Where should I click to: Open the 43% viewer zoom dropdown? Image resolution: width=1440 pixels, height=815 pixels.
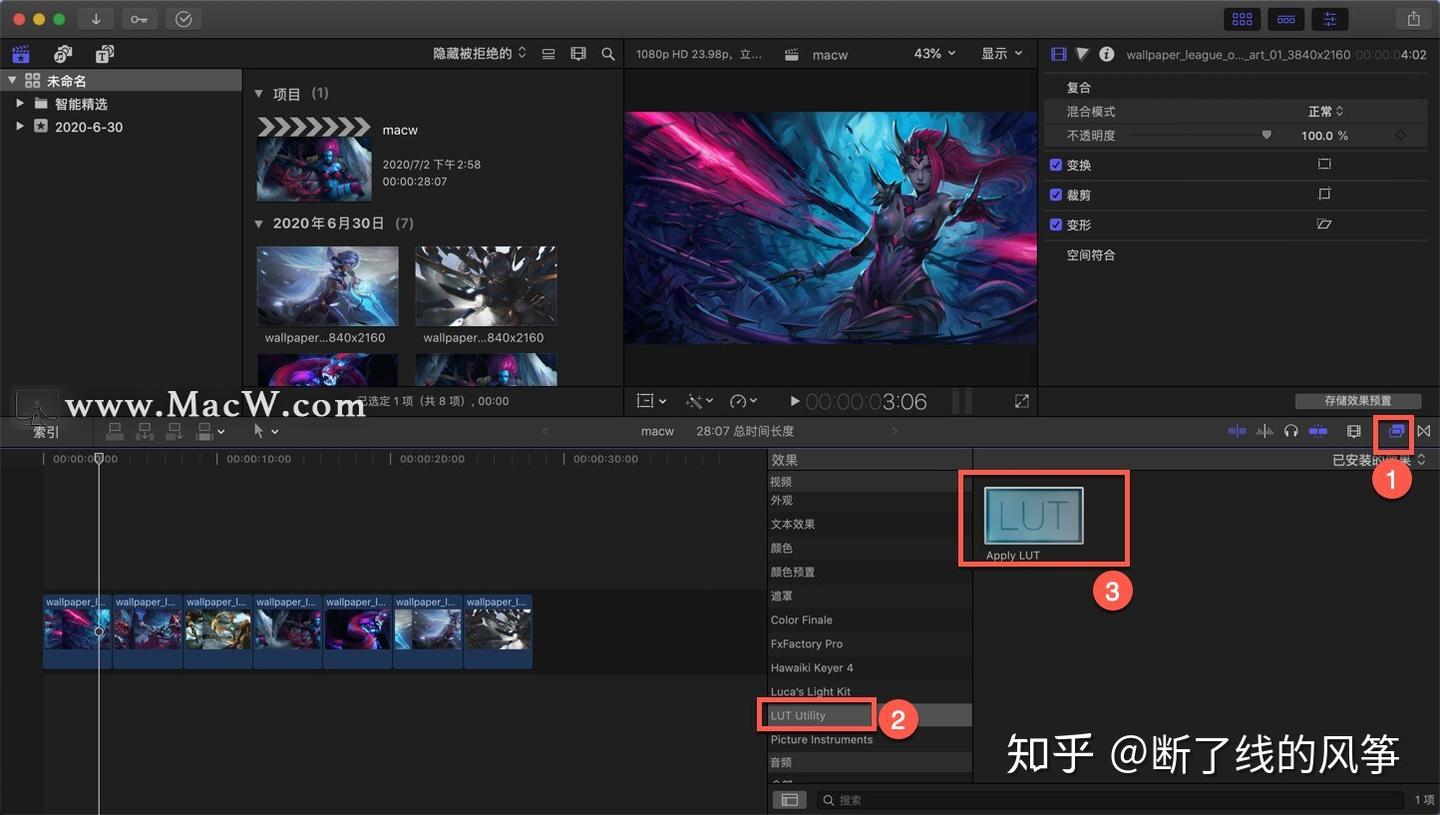pos(933,54)
